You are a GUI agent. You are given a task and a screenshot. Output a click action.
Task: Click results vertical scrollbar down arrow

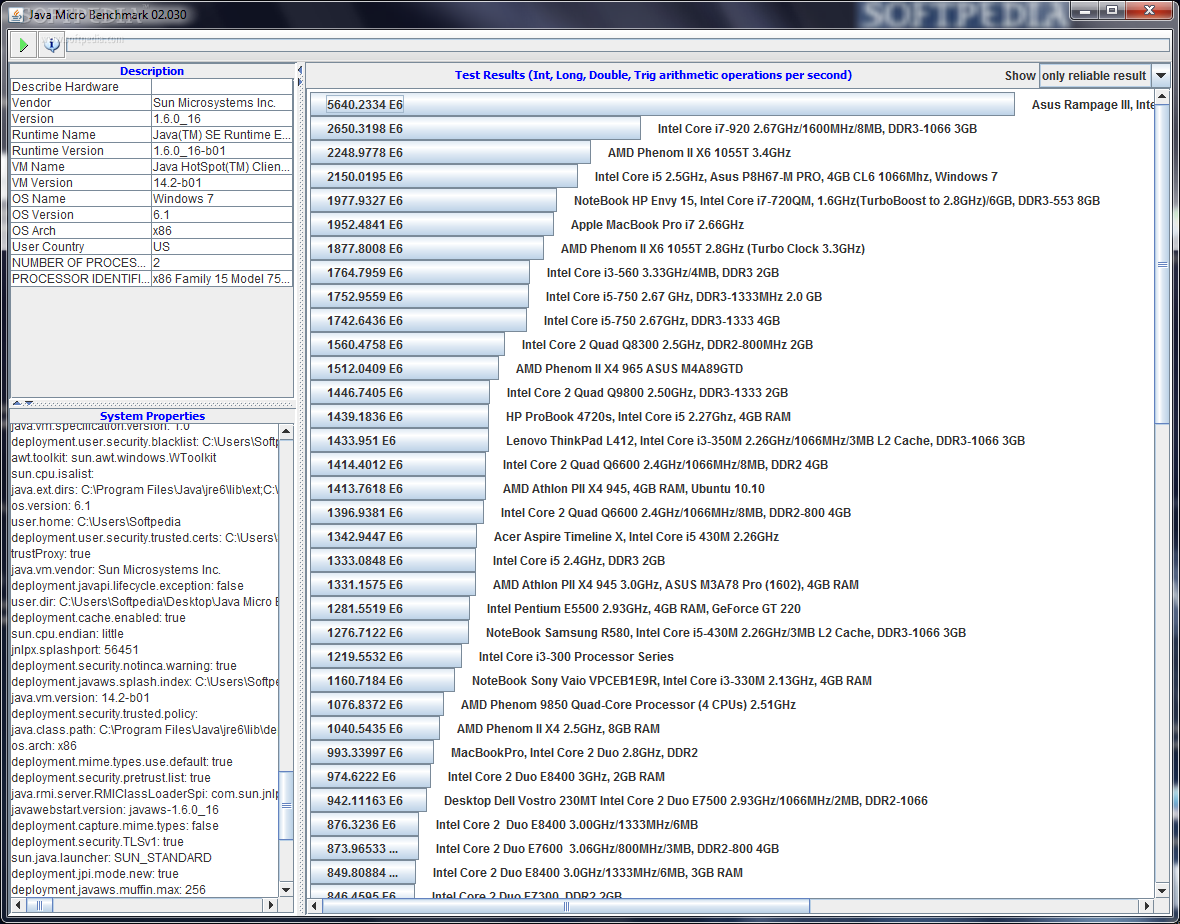1162,891
